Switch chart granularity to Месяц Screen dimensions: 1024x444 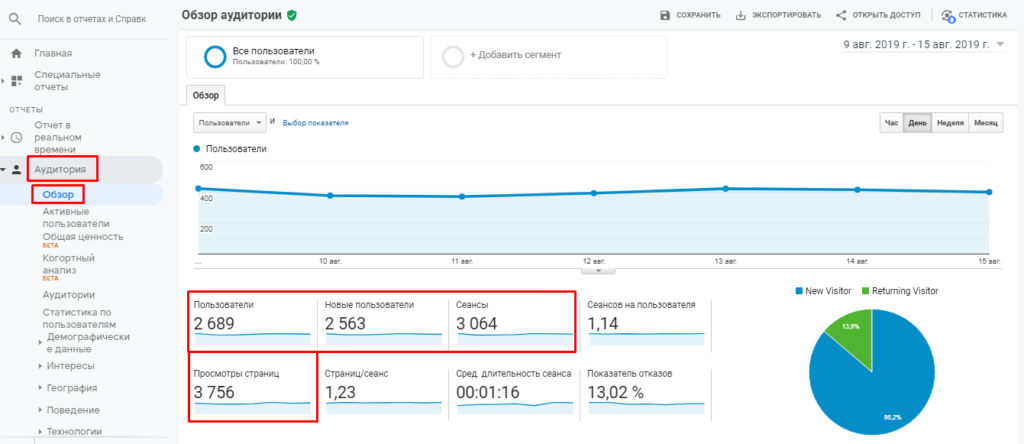[986, 122]
